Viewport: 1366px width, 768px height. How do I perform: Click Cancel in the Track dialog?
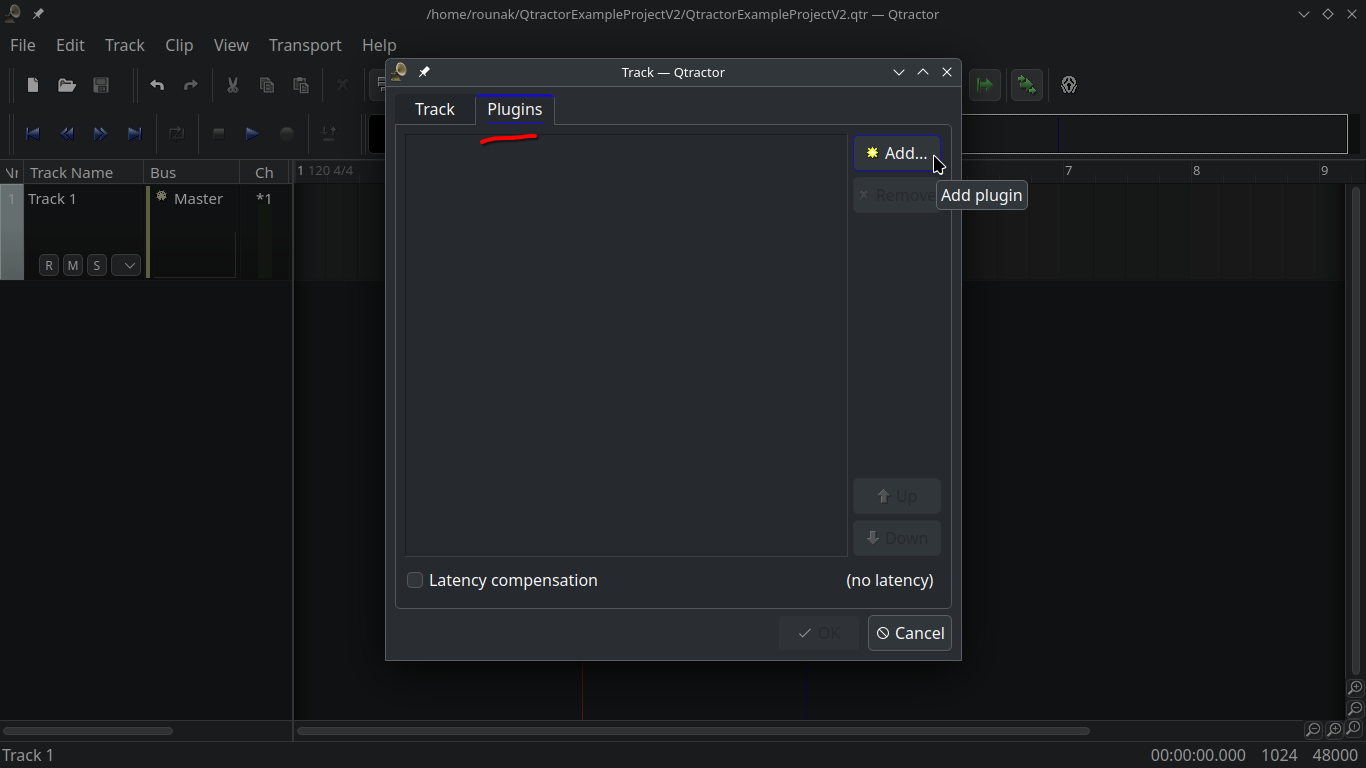[910, 633]
